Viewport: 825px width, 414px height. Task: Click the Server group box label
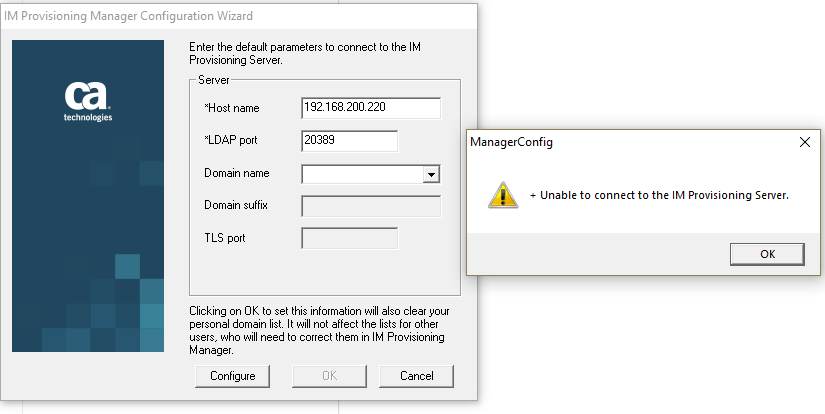click(x=214, y=80)
